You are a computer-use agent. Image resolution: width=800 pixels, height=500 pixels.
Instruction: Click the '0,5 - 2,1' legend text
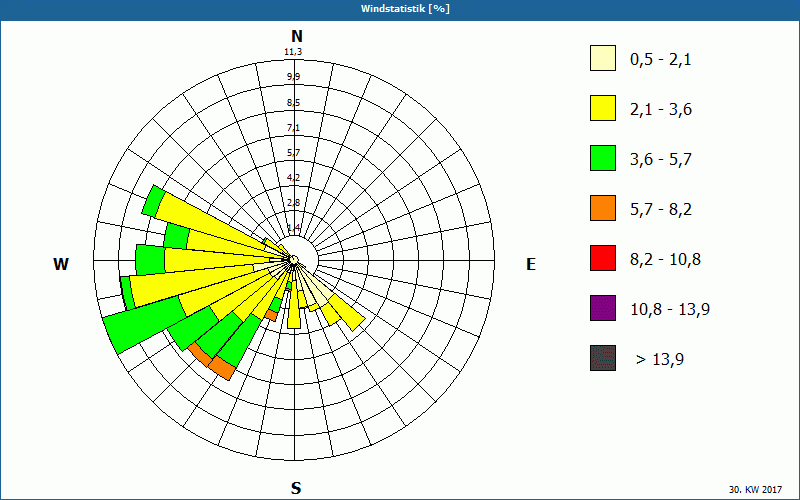click(x=660, y=60)
